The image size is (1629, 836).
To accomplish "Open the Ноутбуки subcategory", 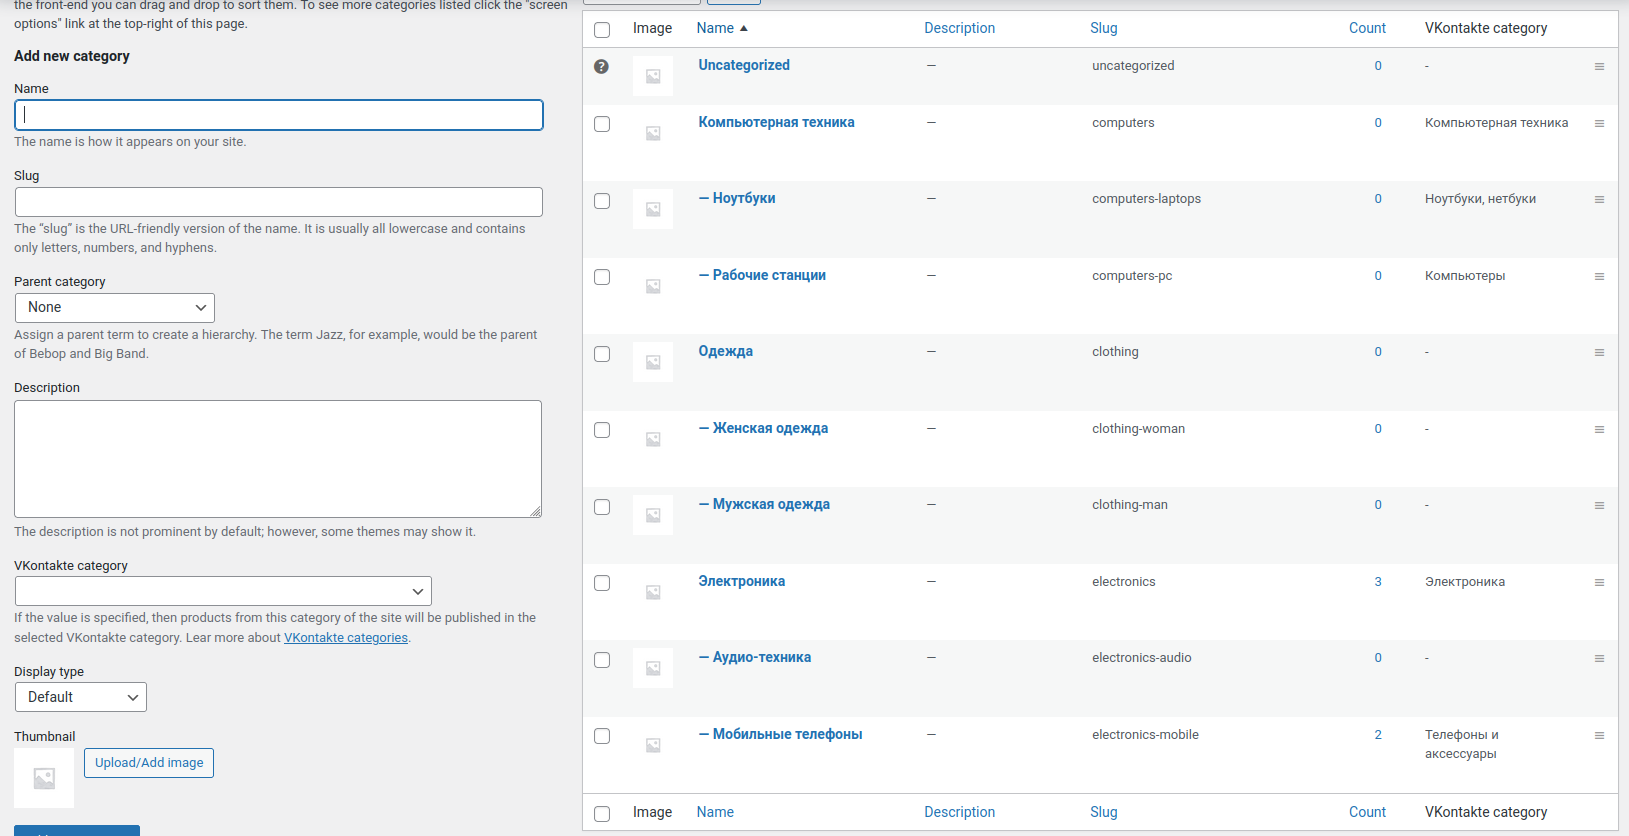I will [737, 198].
